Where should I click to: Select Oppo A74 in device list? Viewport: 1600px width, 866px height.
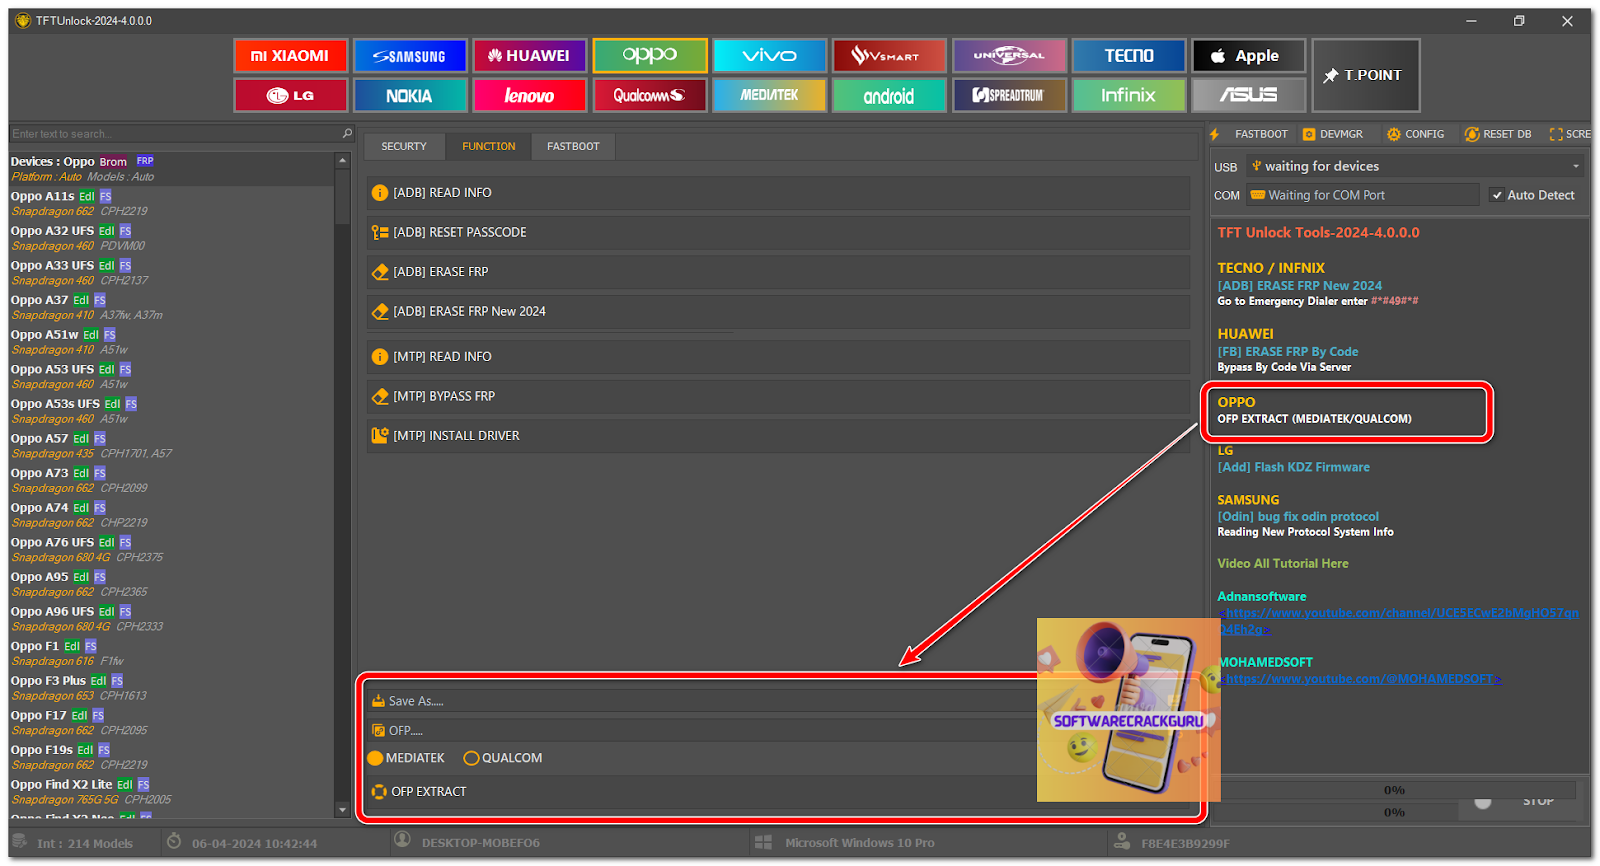click(x=172, y=515)
